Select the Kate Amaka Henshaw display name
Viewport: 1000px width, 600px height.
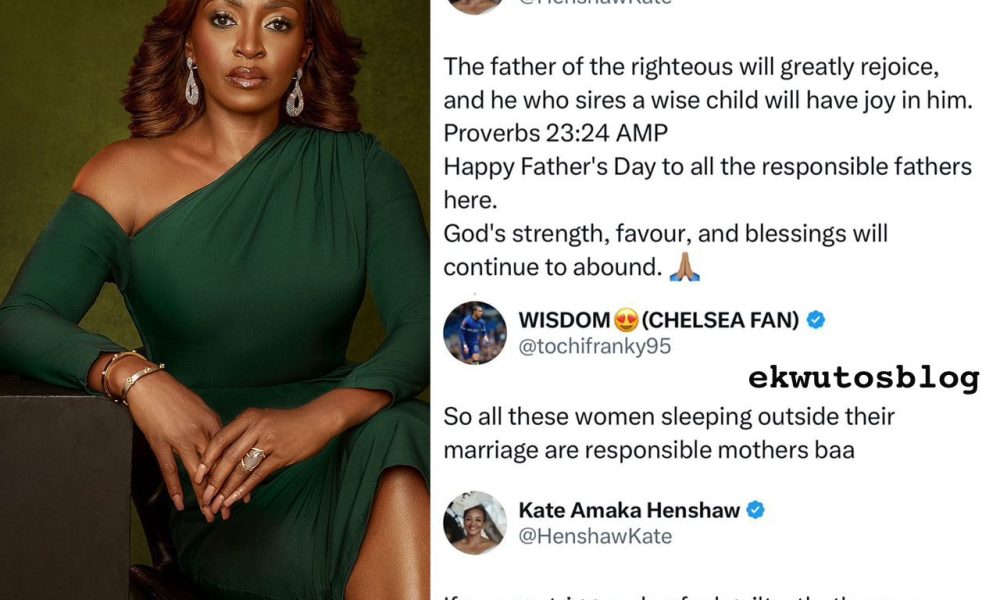point(629,510)
